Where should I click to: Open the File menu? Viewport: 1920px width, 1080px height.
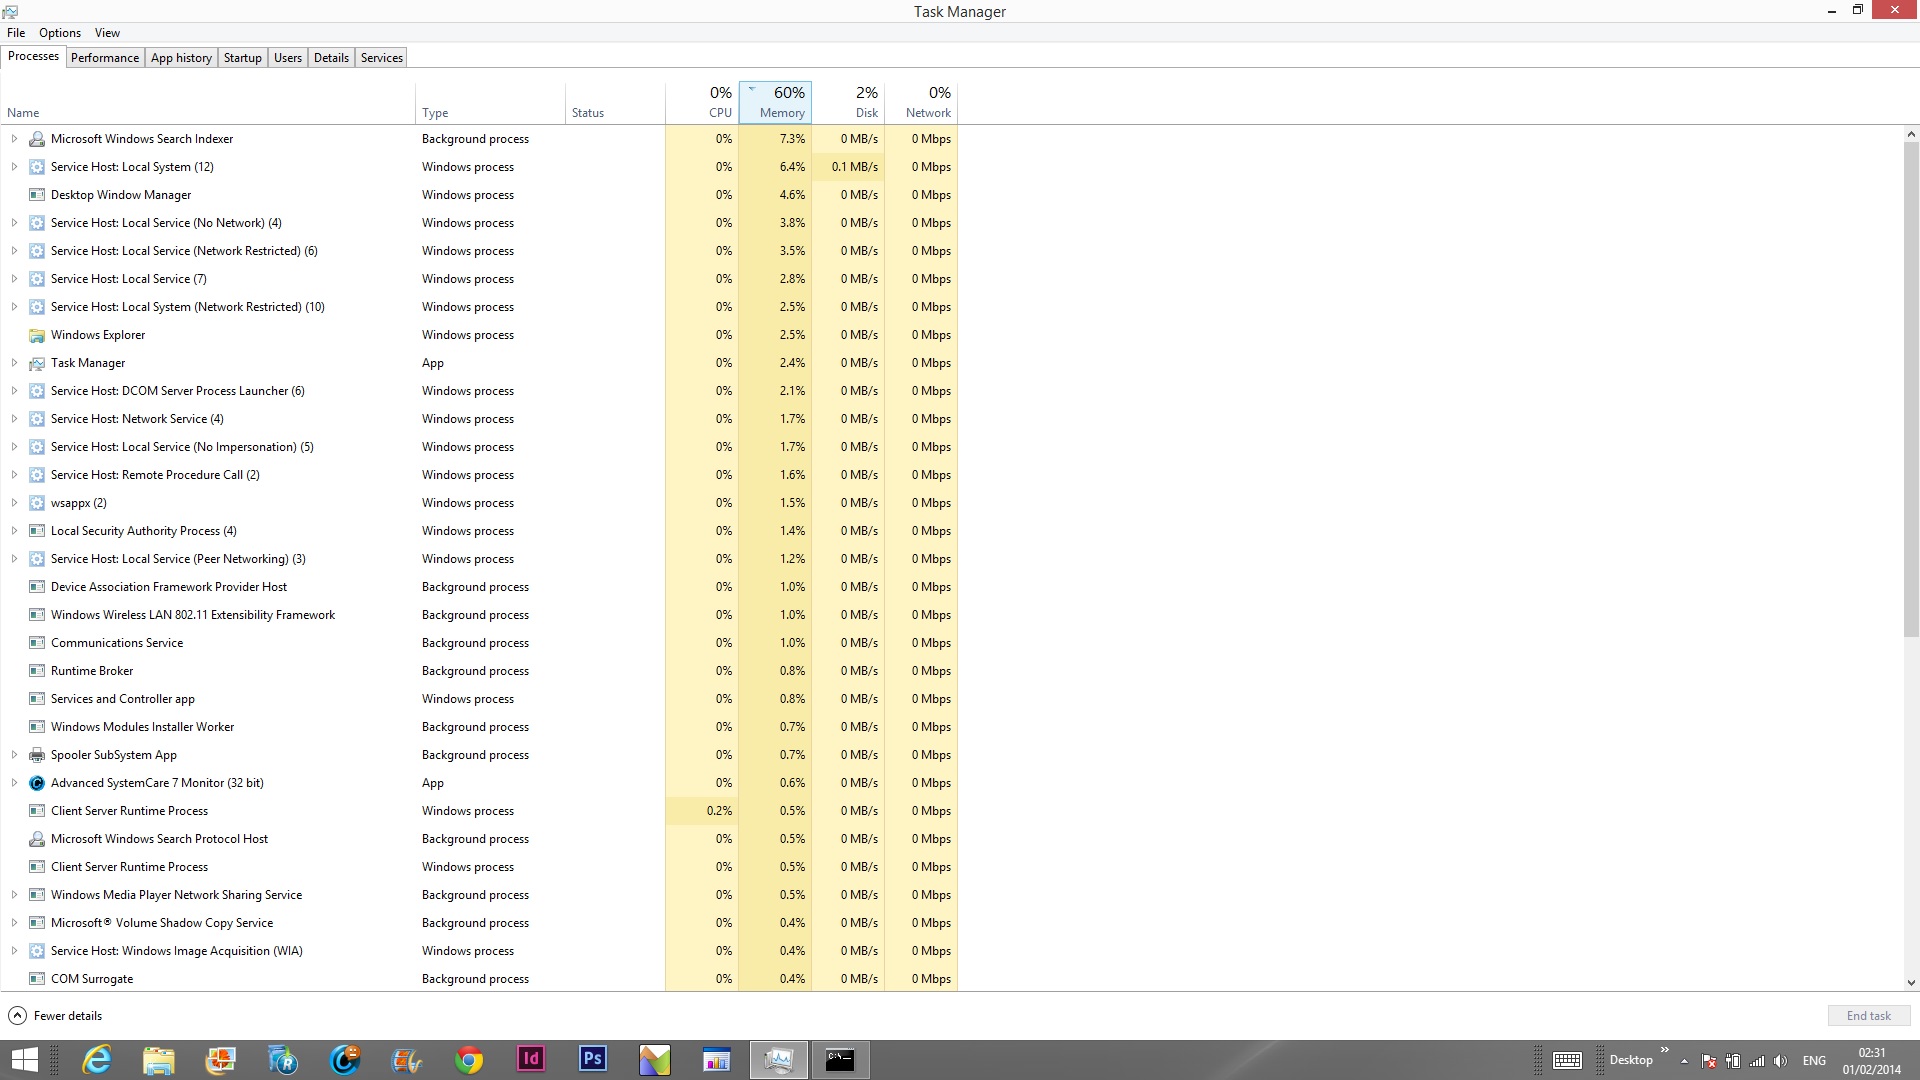pyautogui.click(x=16, y=33)
